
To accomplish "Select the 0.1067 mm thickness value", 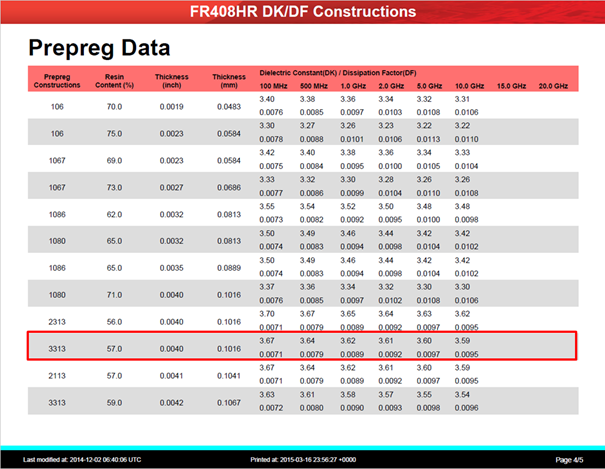I will (229, 402).
